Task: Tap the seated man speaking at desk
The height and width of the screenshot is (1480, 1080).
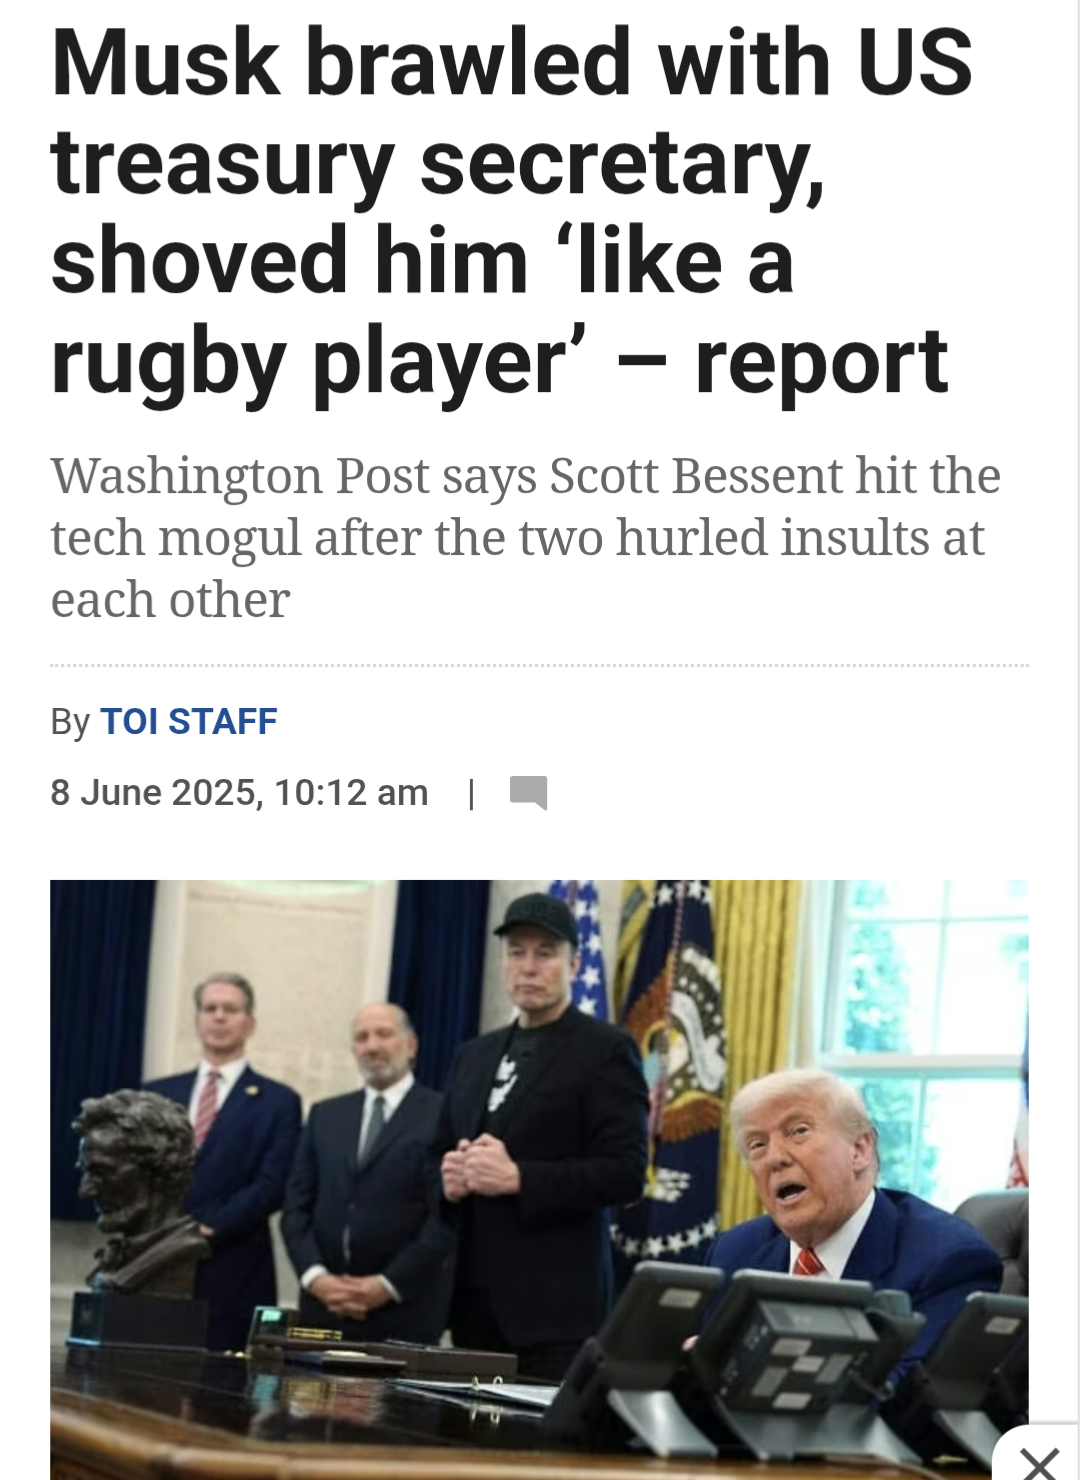Action: coord(850,1220)
